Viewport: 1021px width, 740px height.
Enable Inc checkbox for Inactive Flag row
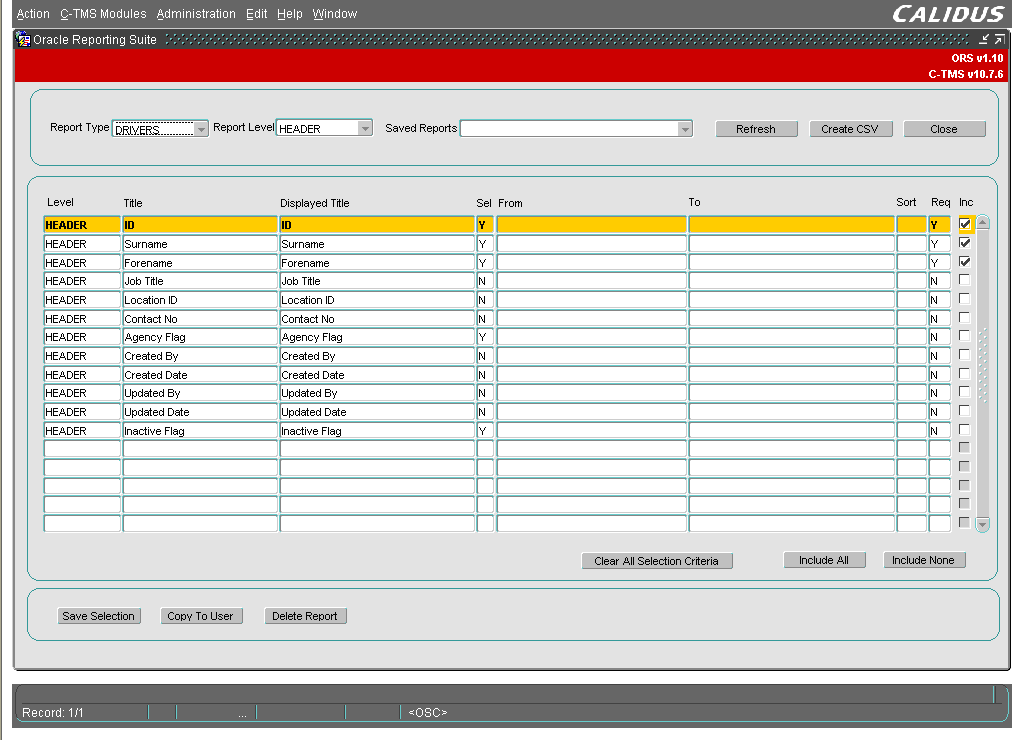[x=965, y=430]
